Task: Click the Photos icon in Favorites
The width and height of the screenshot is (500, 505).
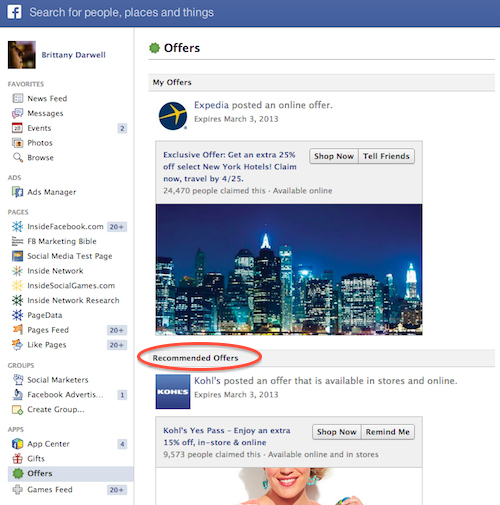Action: tap(17, 143)
